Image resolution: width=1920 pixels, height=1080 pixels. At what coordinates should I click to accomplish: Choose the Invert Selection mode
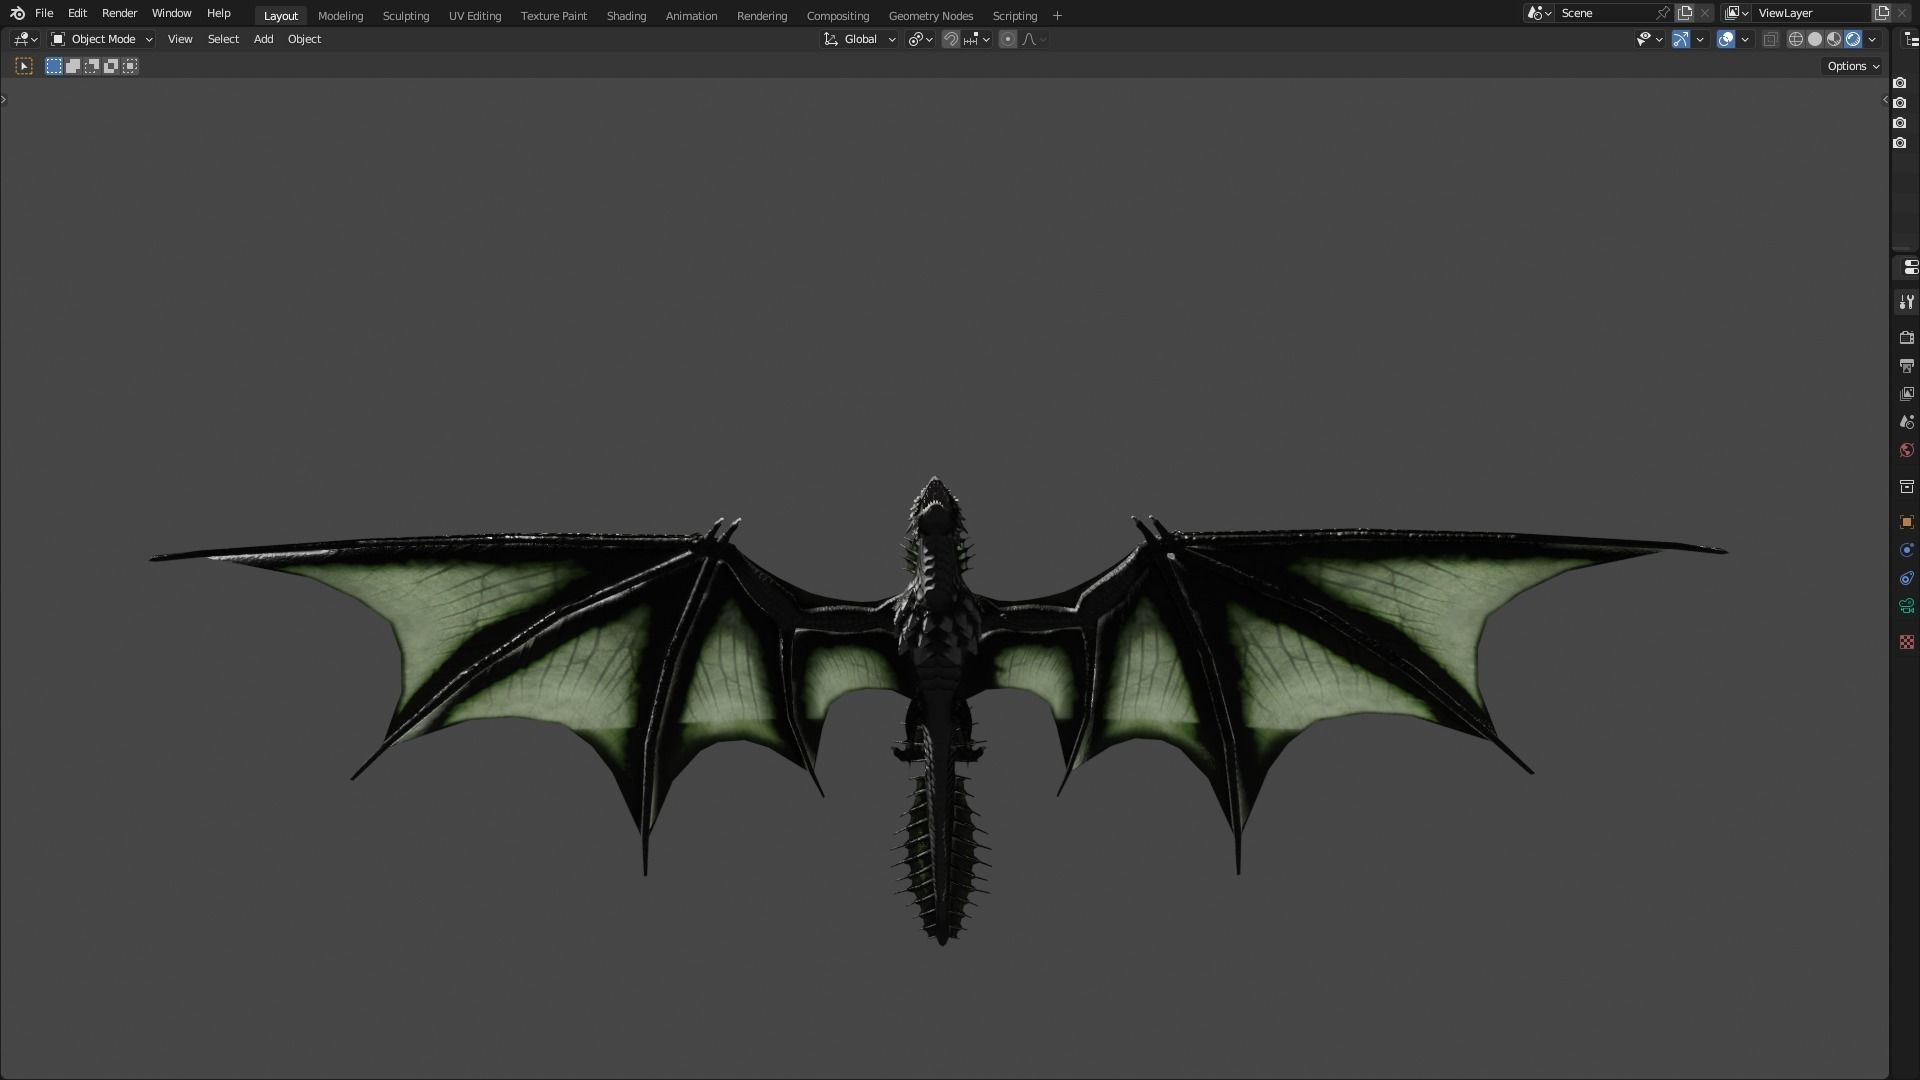(x=111, y=66)
